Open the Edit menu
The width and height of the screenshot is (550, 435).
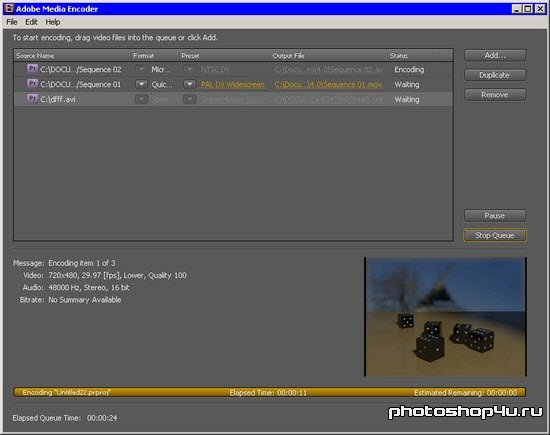[31, 22]
